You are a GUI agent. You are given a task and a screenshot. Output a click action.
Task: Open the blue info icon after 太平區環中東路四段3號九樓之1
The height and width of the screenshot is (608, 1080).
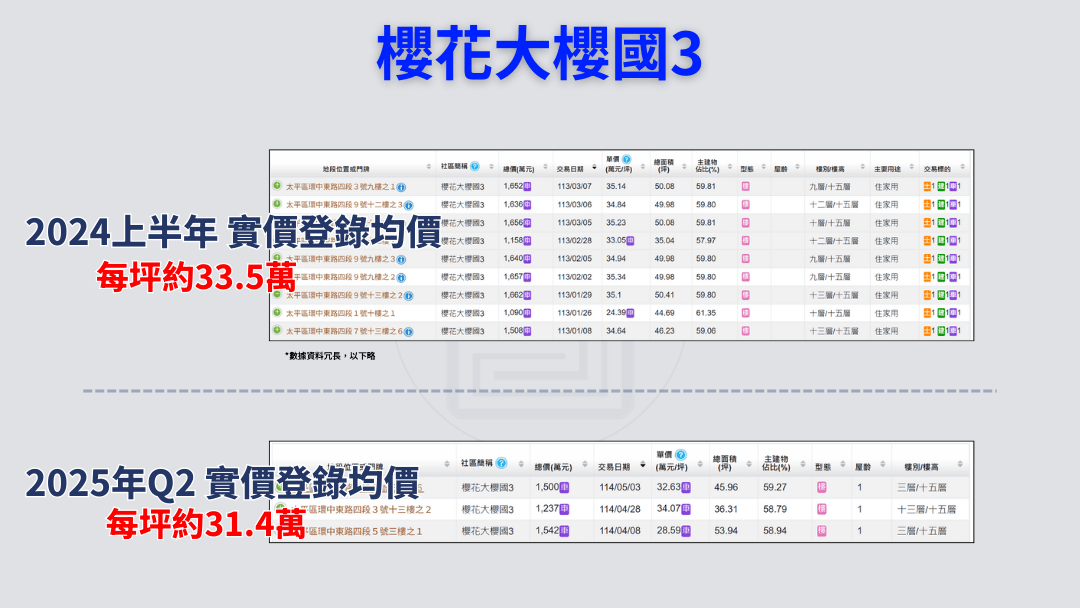[402, 188]
